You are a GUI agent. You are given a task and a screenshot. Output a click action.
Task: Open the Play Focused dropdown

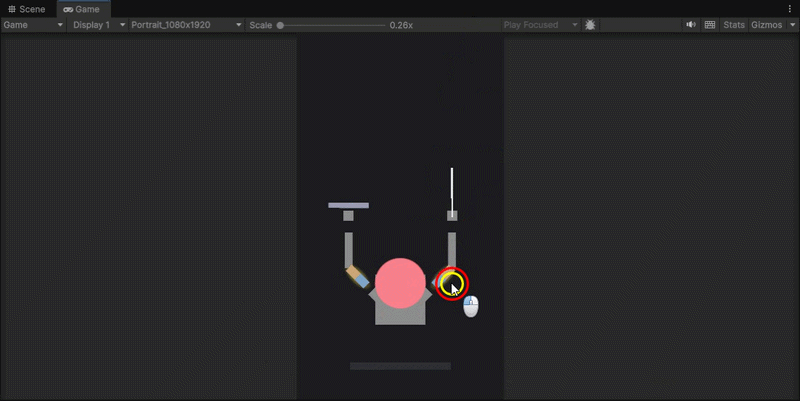[x=540, y=25]
